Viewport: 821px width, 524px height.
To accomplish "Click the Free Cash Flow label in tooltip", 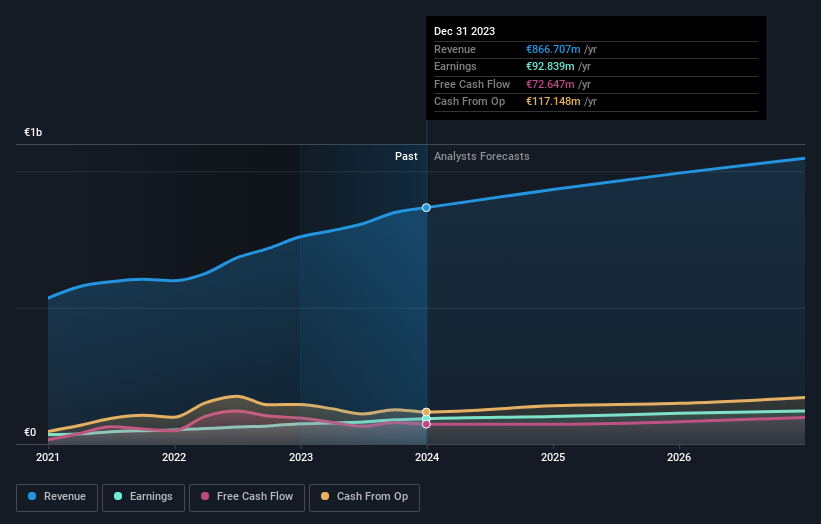I will tap(472, 84).
